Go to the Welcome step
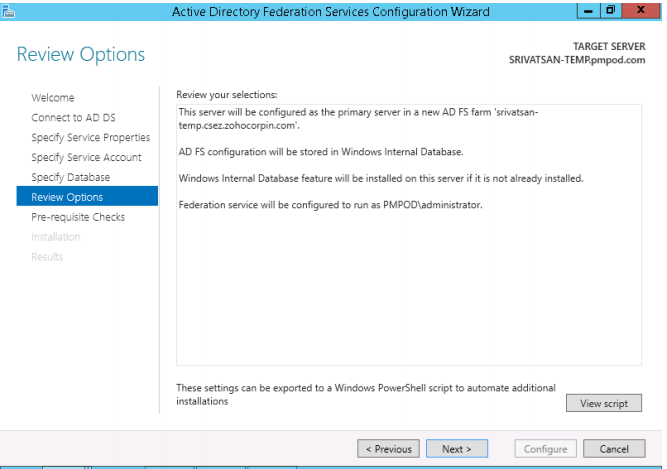The image size is (667, 469). point(53,98)
